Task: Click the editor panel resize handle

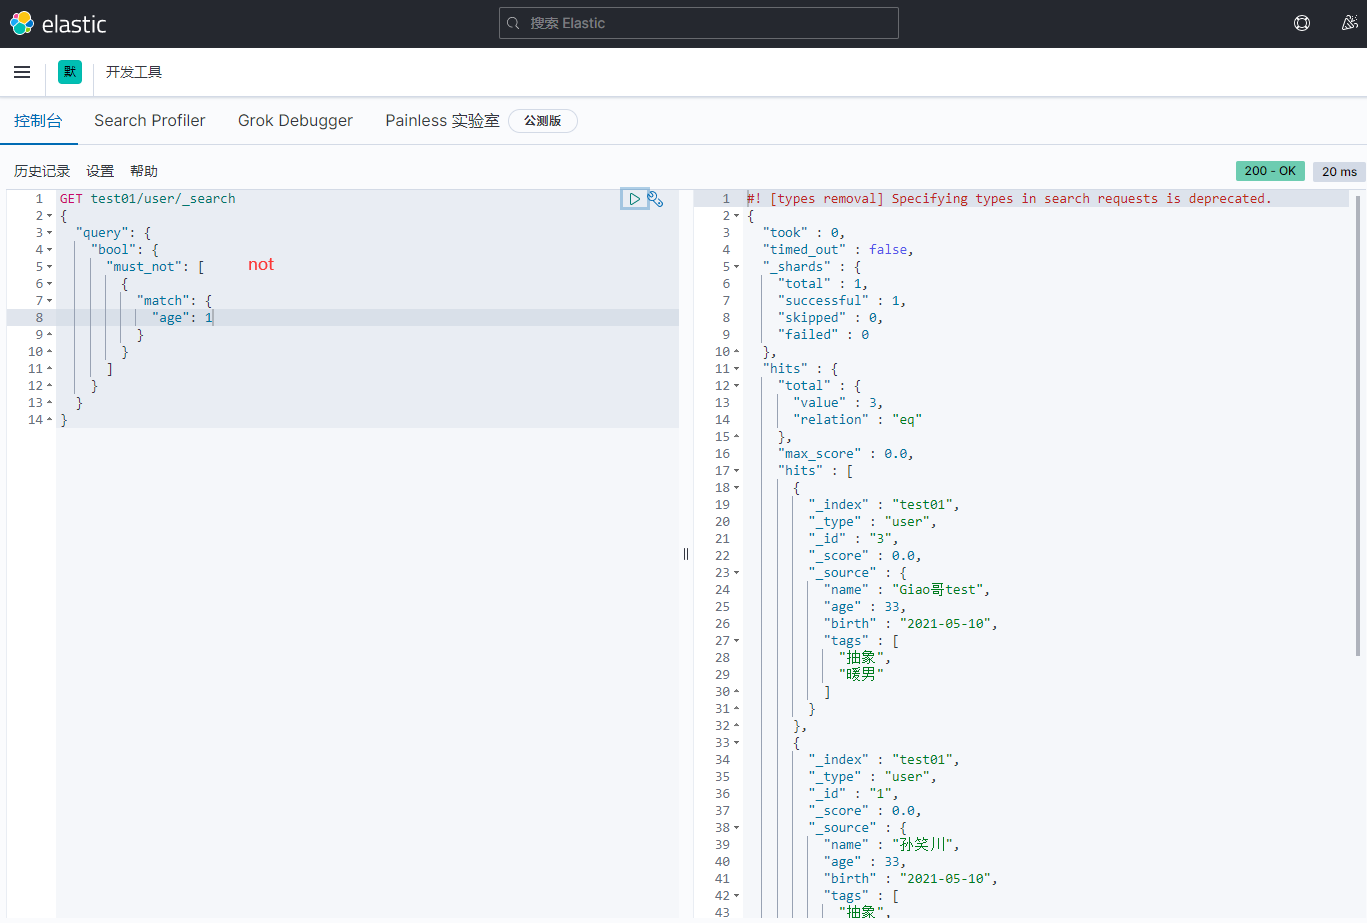Action: [x=686, y=554]
